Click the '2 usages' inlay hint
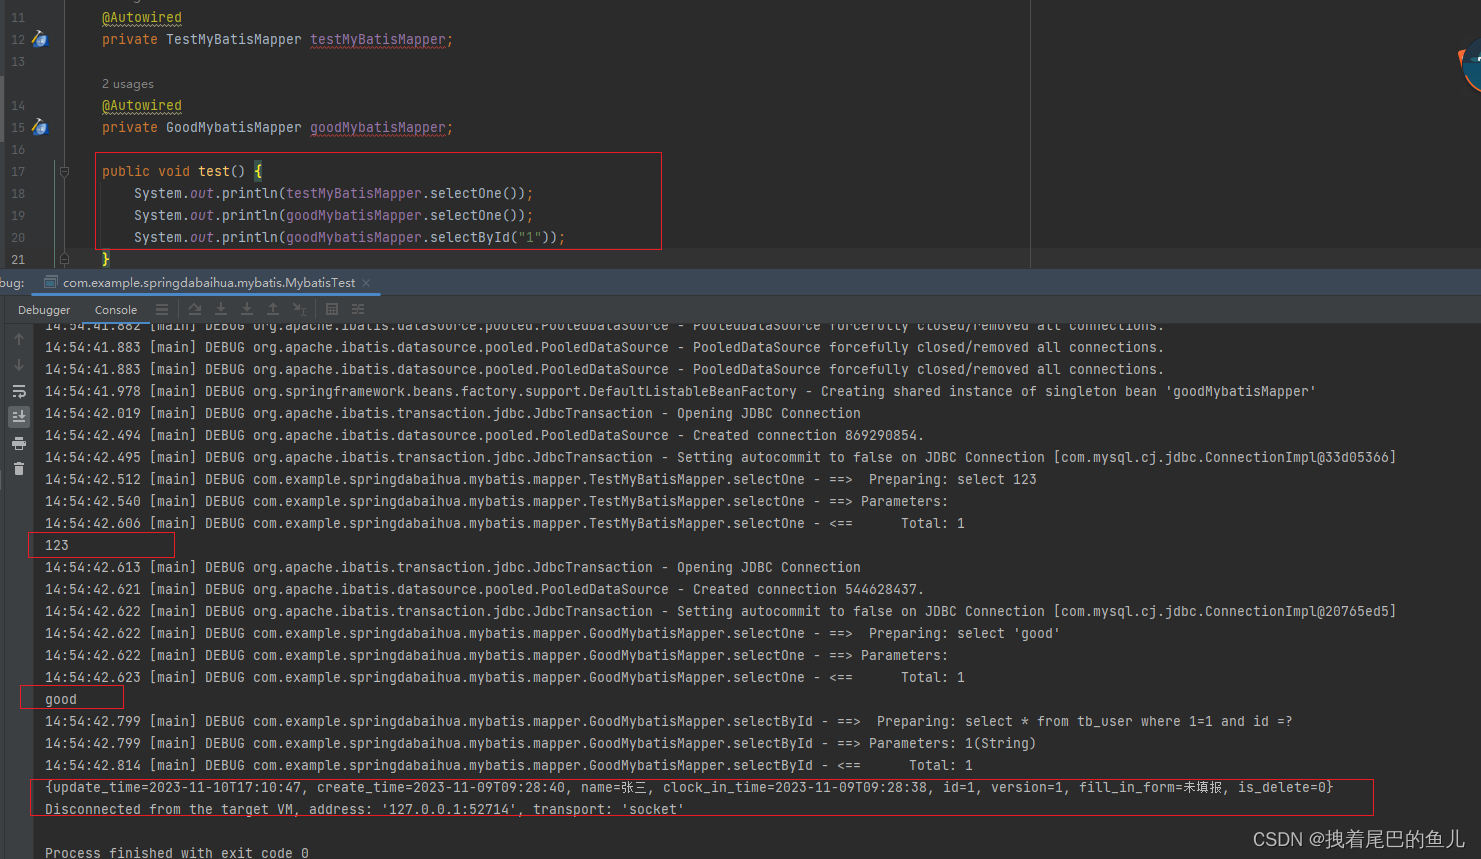 [x=128, y=84]
